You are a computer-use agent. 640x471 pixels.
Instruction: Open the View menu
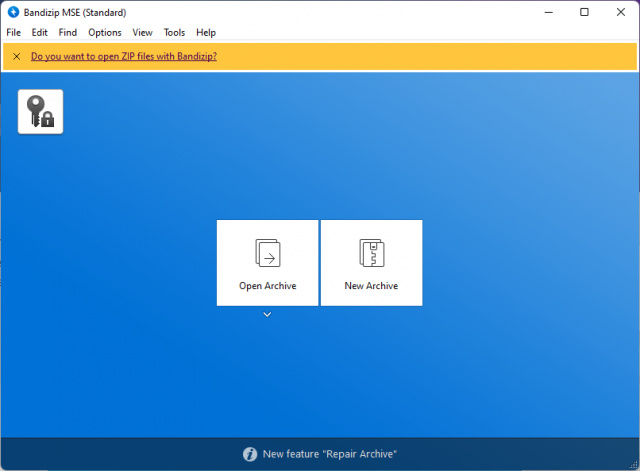tap(142, 33)
